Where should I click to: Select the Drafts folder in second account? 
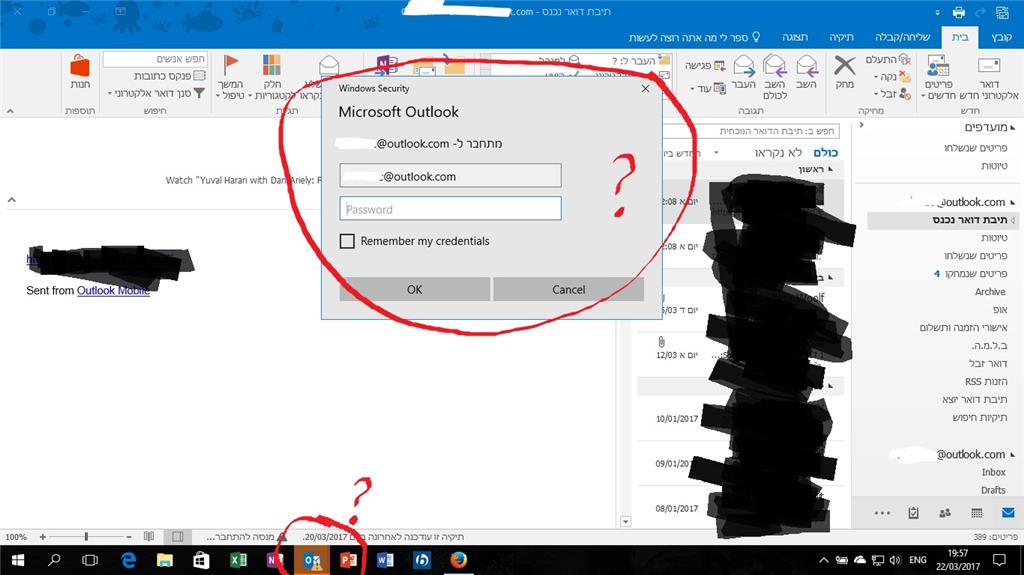pyautogui.click(x=993, y=490)
